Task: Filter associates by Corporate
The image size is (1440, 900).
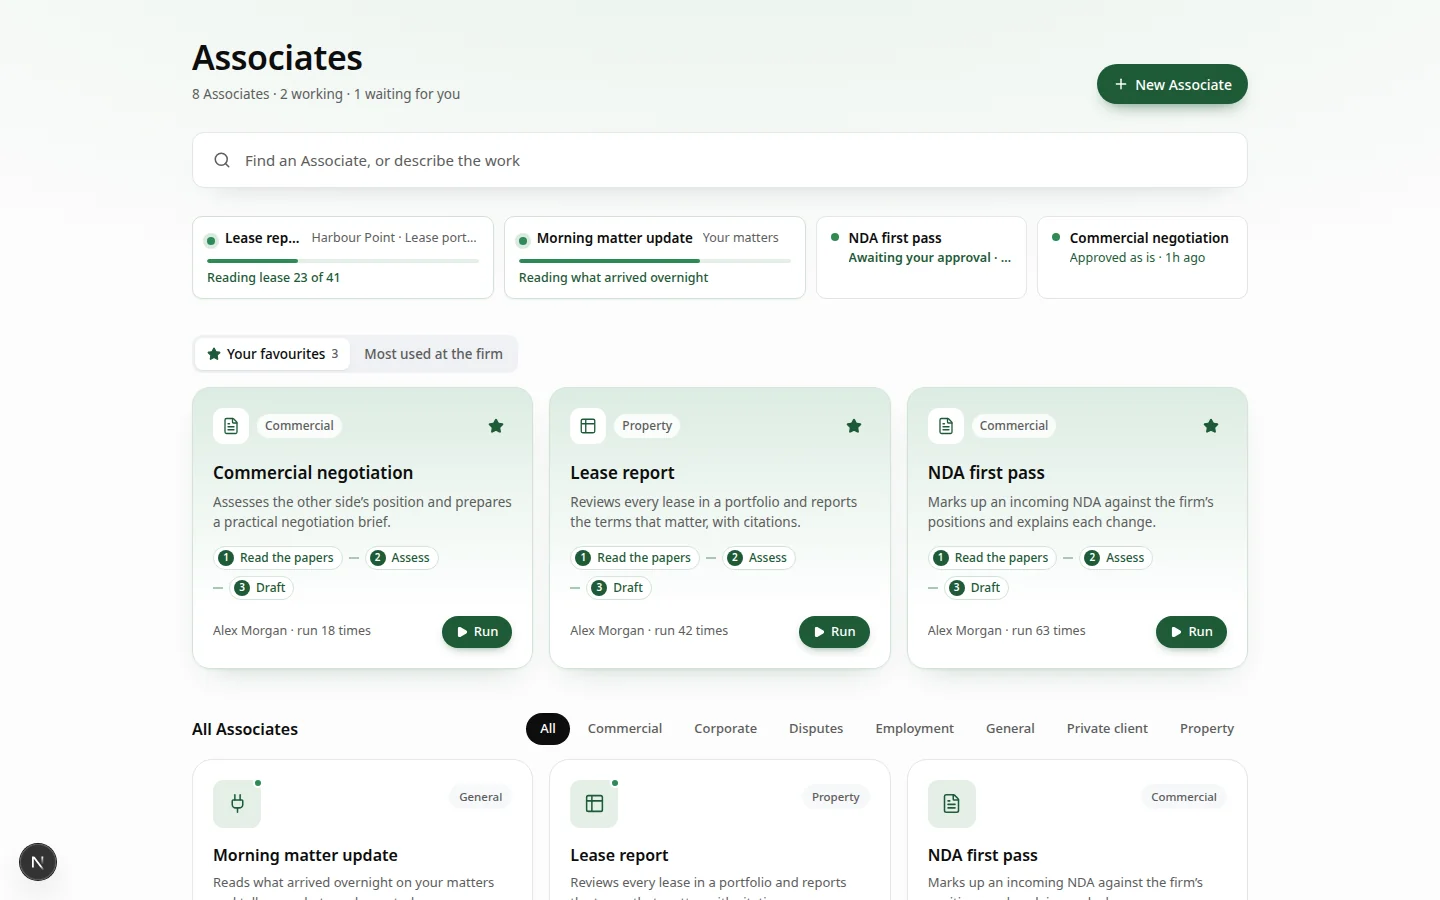Action: click(726, 729)
